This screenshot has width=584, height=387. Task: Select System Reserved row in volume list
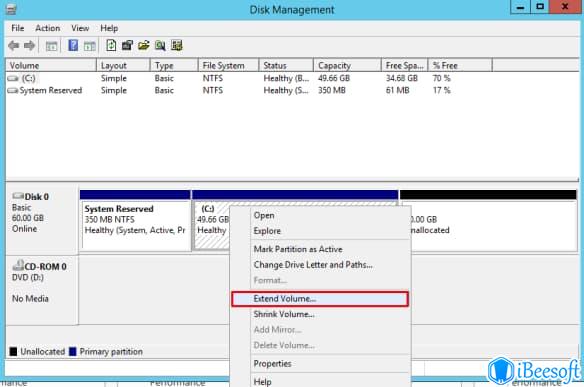250,91
